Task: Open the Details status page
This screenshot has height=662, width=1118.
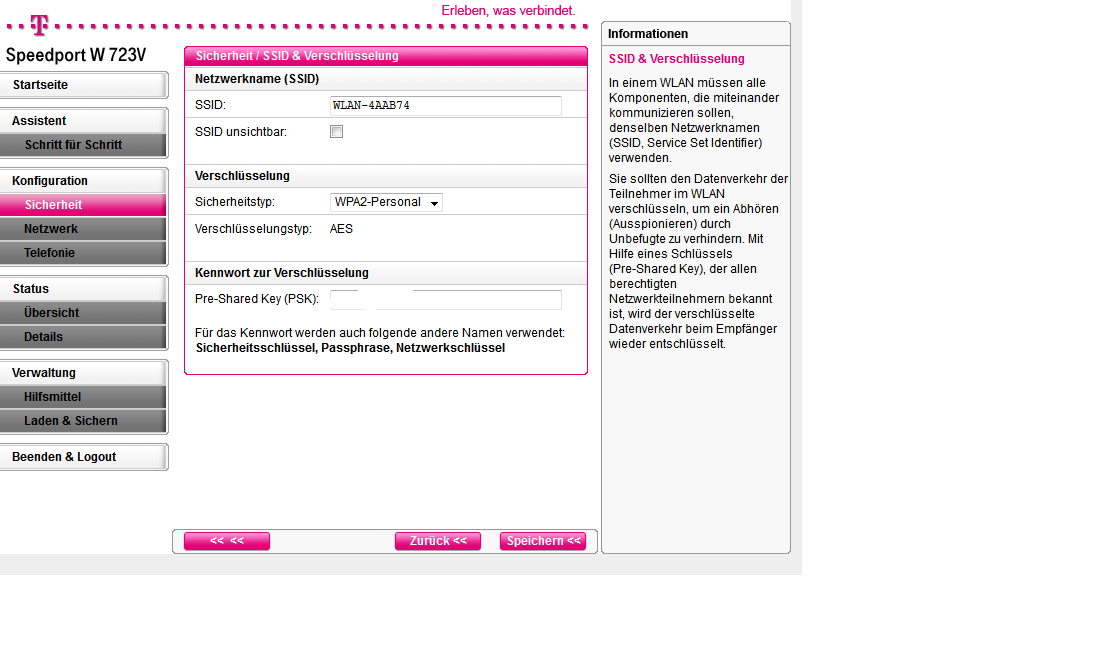Action: coord(83,337)
